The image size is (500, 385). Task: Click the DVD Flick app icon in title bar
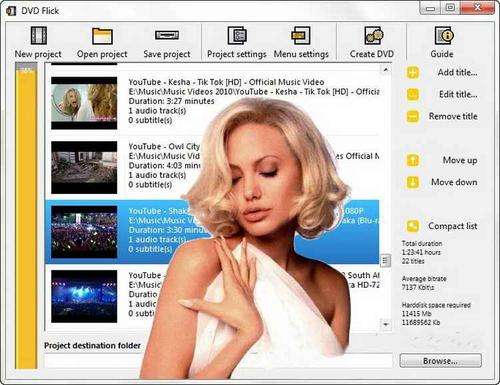click(x=11, y=11)
